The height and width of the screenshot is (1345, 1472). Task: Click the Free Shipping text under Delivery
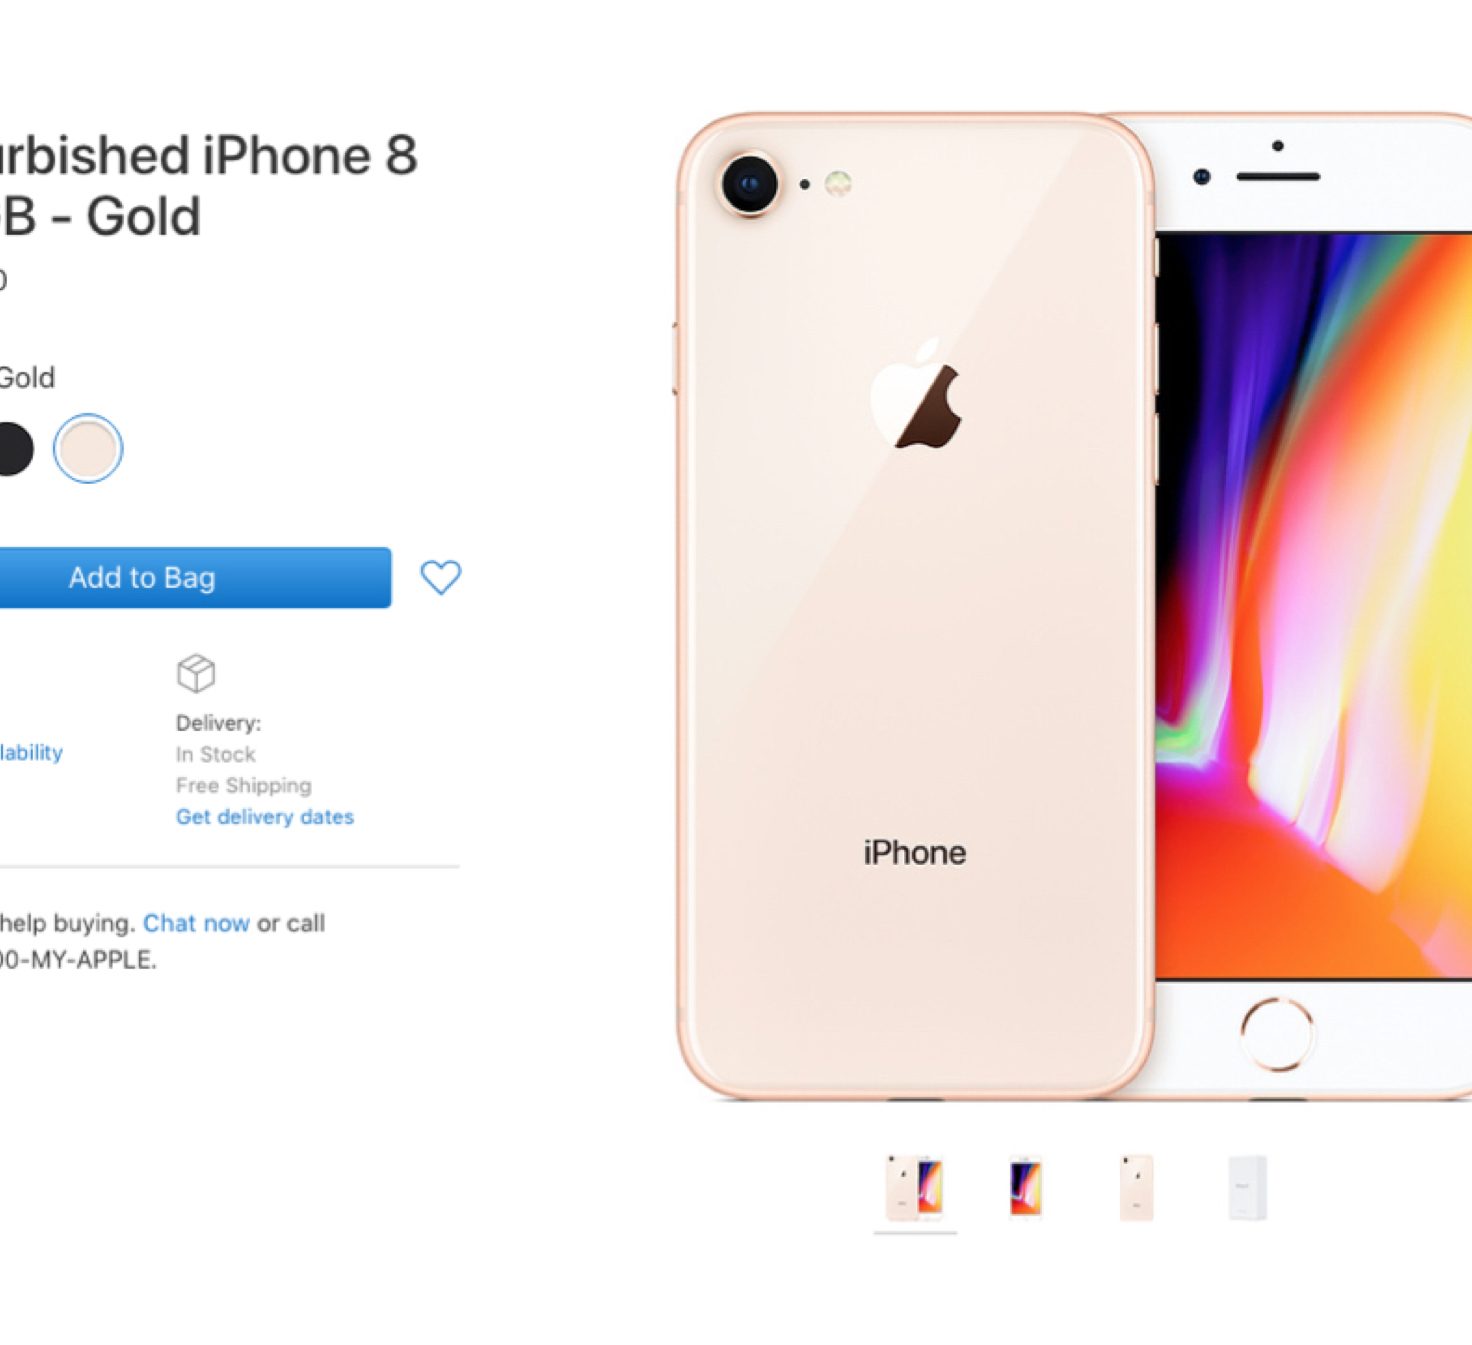tap(244, 785)
